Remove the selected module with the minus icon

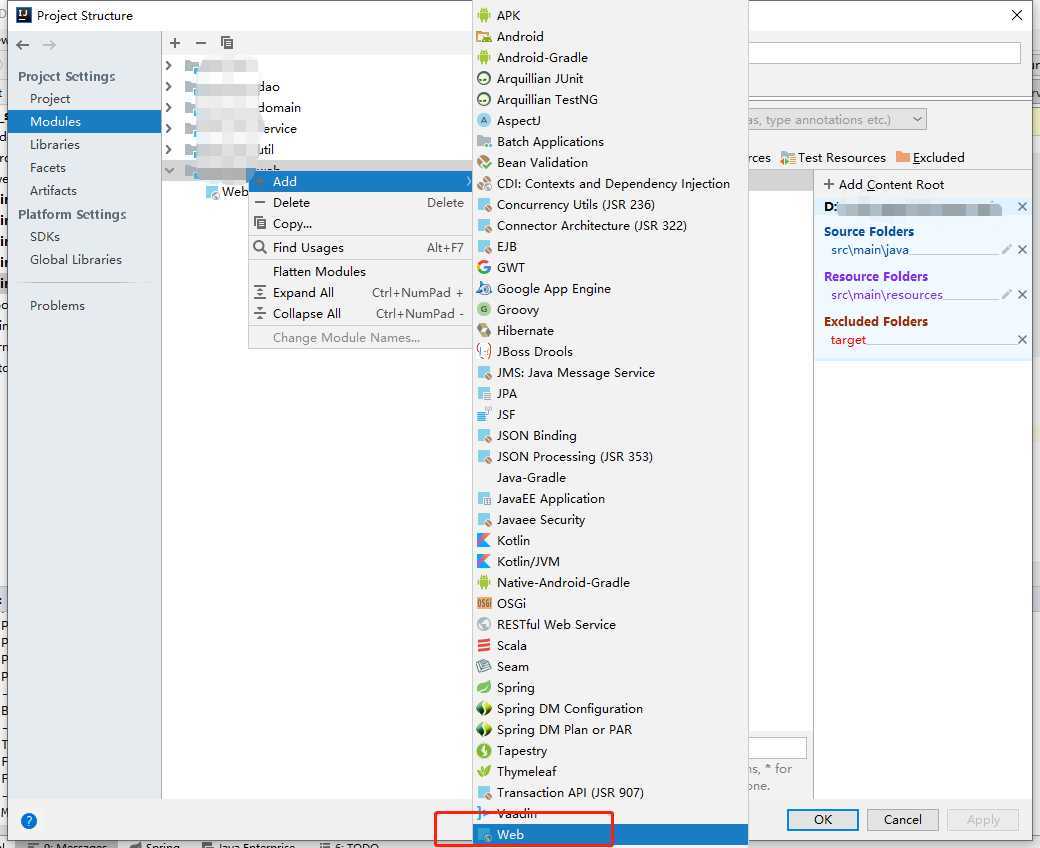tap(201, 43)
